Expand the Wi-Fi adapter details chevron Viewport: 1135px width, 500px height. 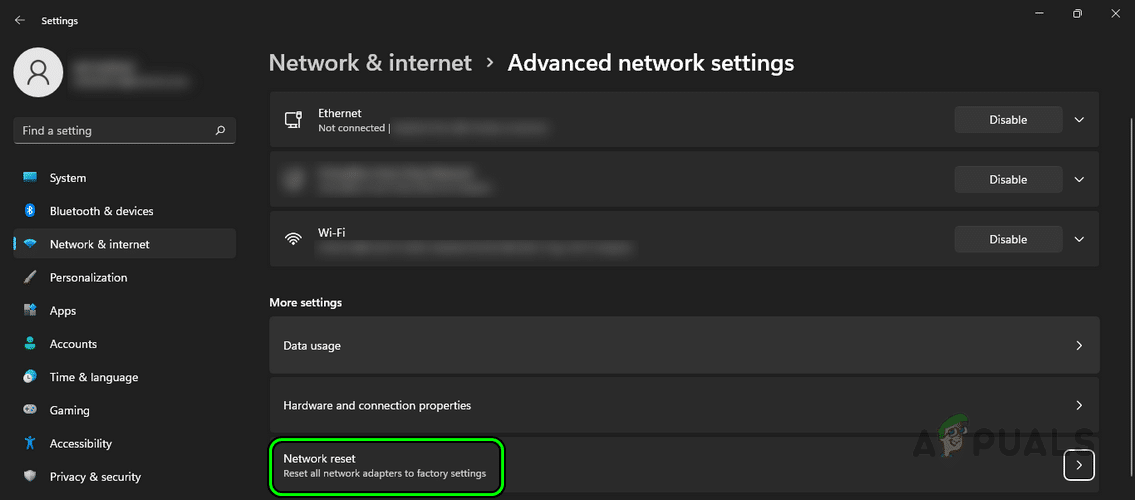click(1079, 240)
